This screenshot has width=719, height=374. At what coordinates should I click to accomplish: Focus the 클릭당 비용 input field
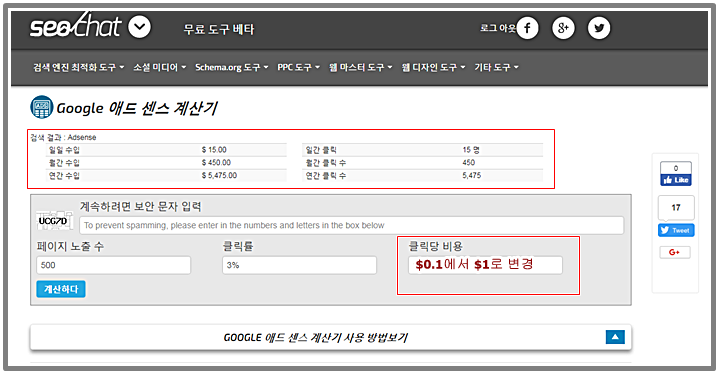point(485,265)
